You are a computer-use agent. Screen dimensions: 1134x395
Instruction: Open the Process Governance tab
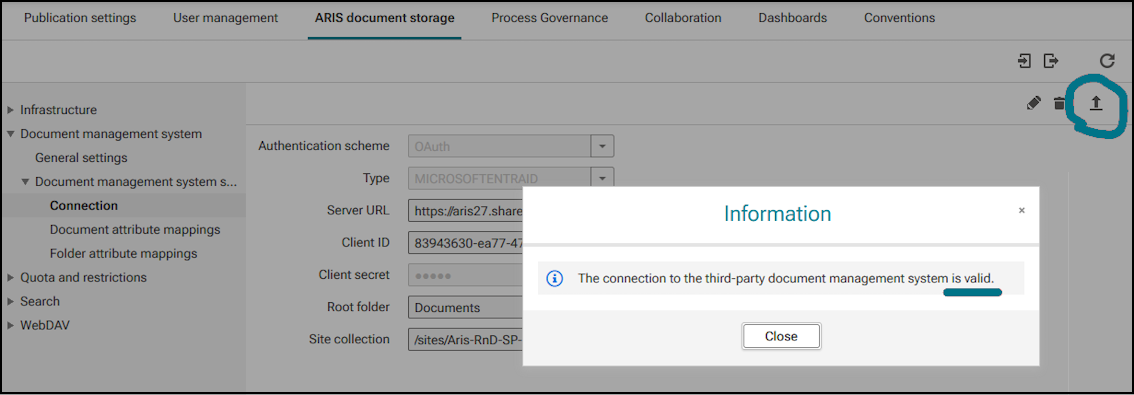pyautogui.click(x=550, y=18)
